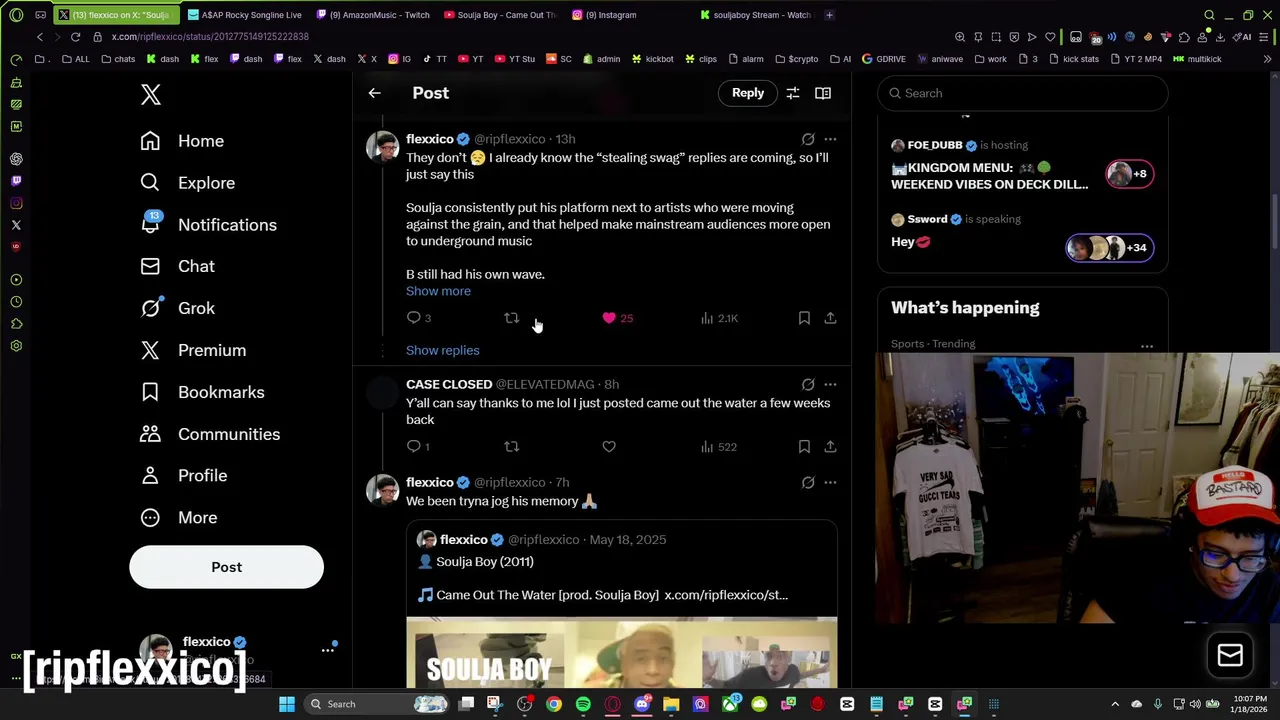Open Profile in X sidebar

[x=183, y=476]
